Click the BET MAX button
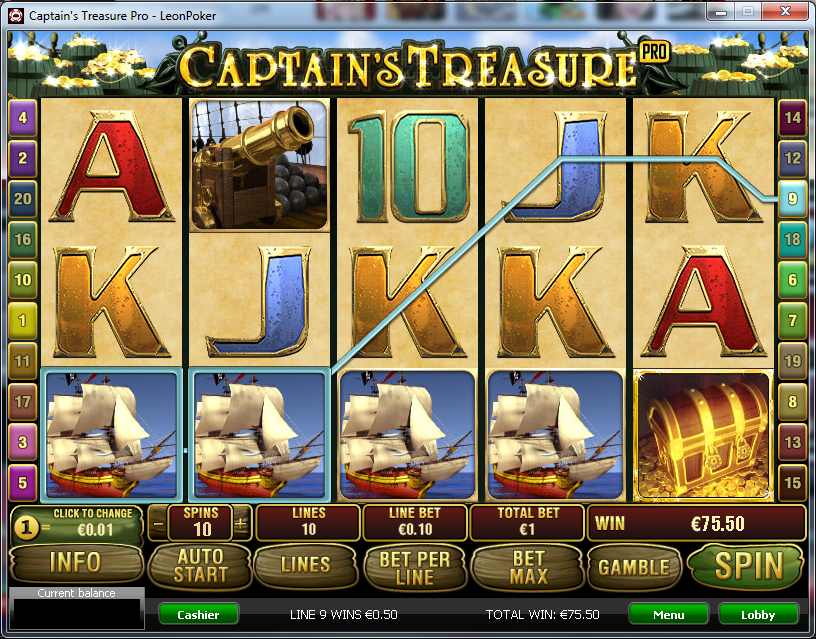816x639 pixels. click(528, 567)
